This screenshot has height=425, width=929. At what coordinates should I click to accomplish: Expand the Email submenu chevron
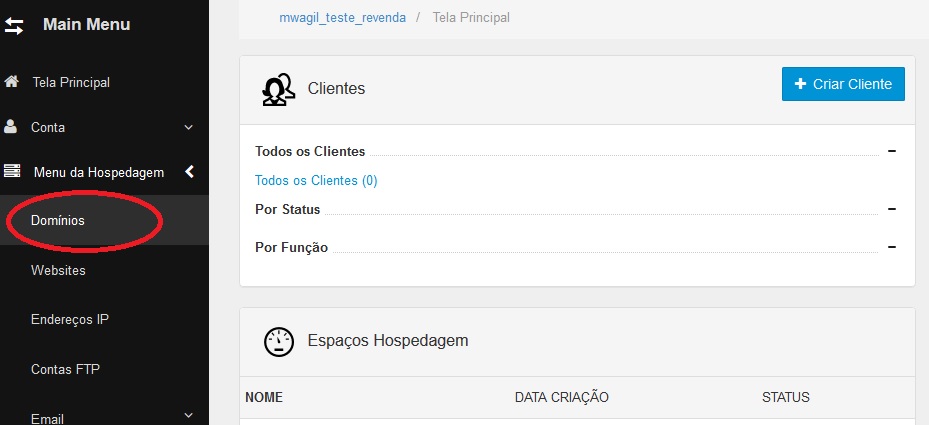tap(188, 416)
